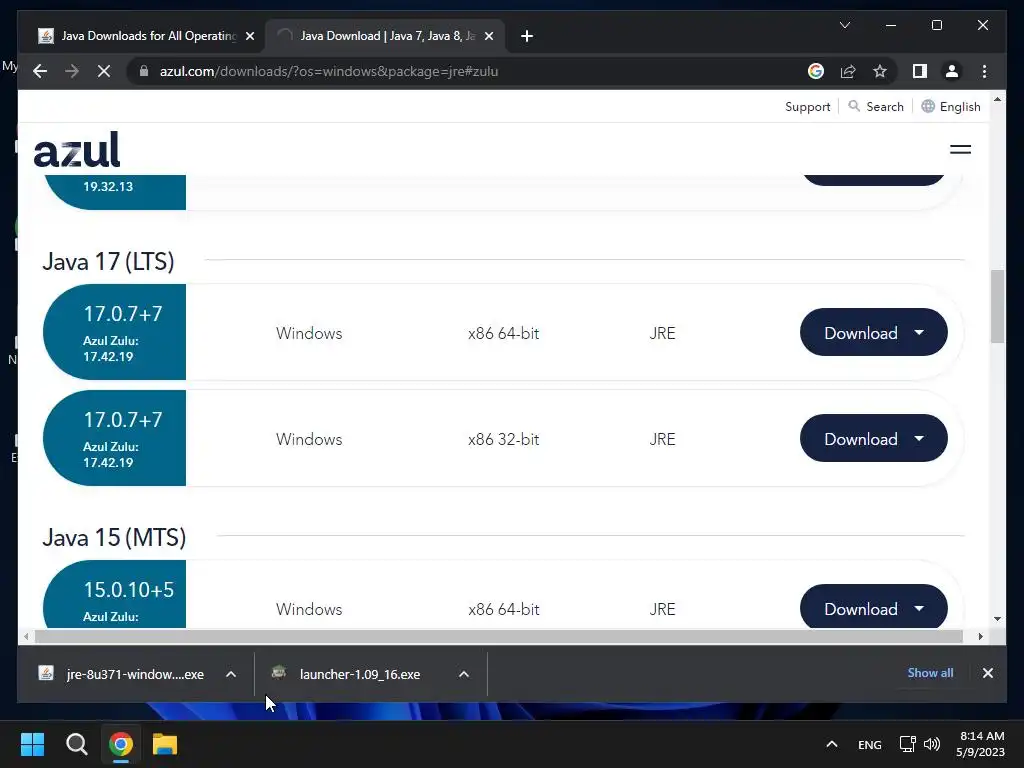Image resolution: width=1024 pixels, height=768 pixels.
Task: Click the 15.0.10+5 version badge
Action: (x=114, y=594)
